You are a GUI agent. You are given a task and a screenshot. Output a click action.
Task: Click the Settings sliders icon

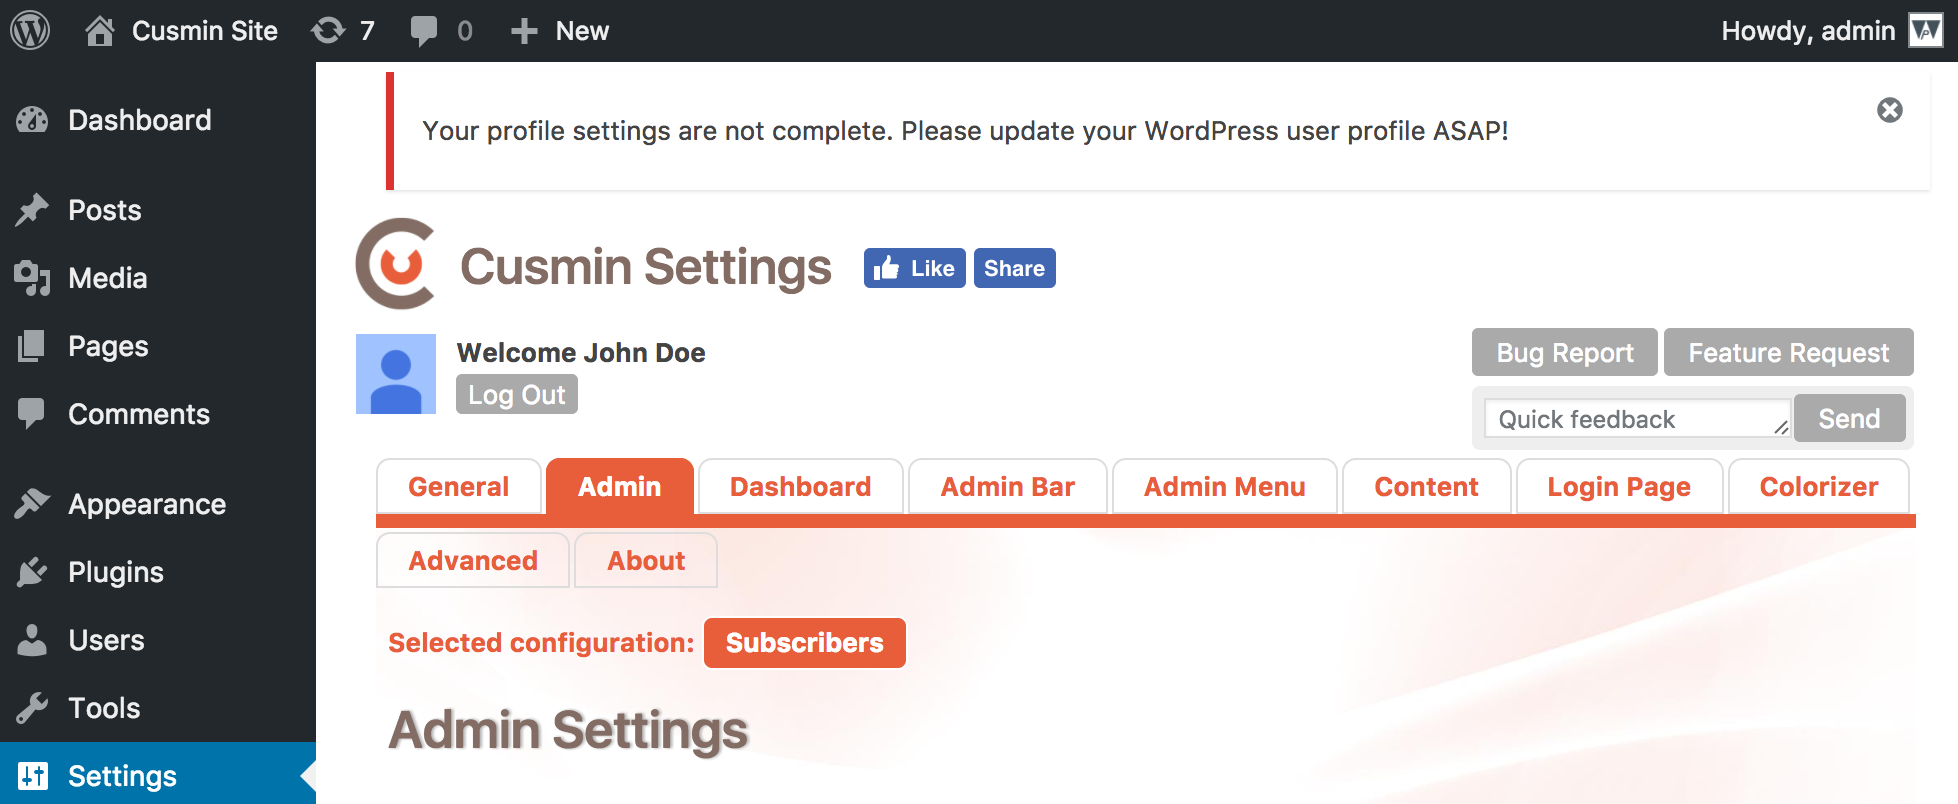32,776
